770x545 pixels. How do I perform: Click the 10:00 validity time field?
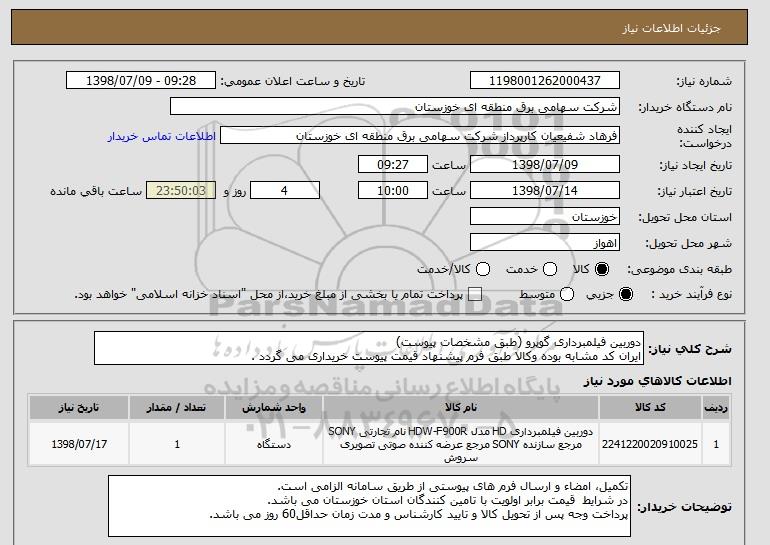click(x=393, y=191)
